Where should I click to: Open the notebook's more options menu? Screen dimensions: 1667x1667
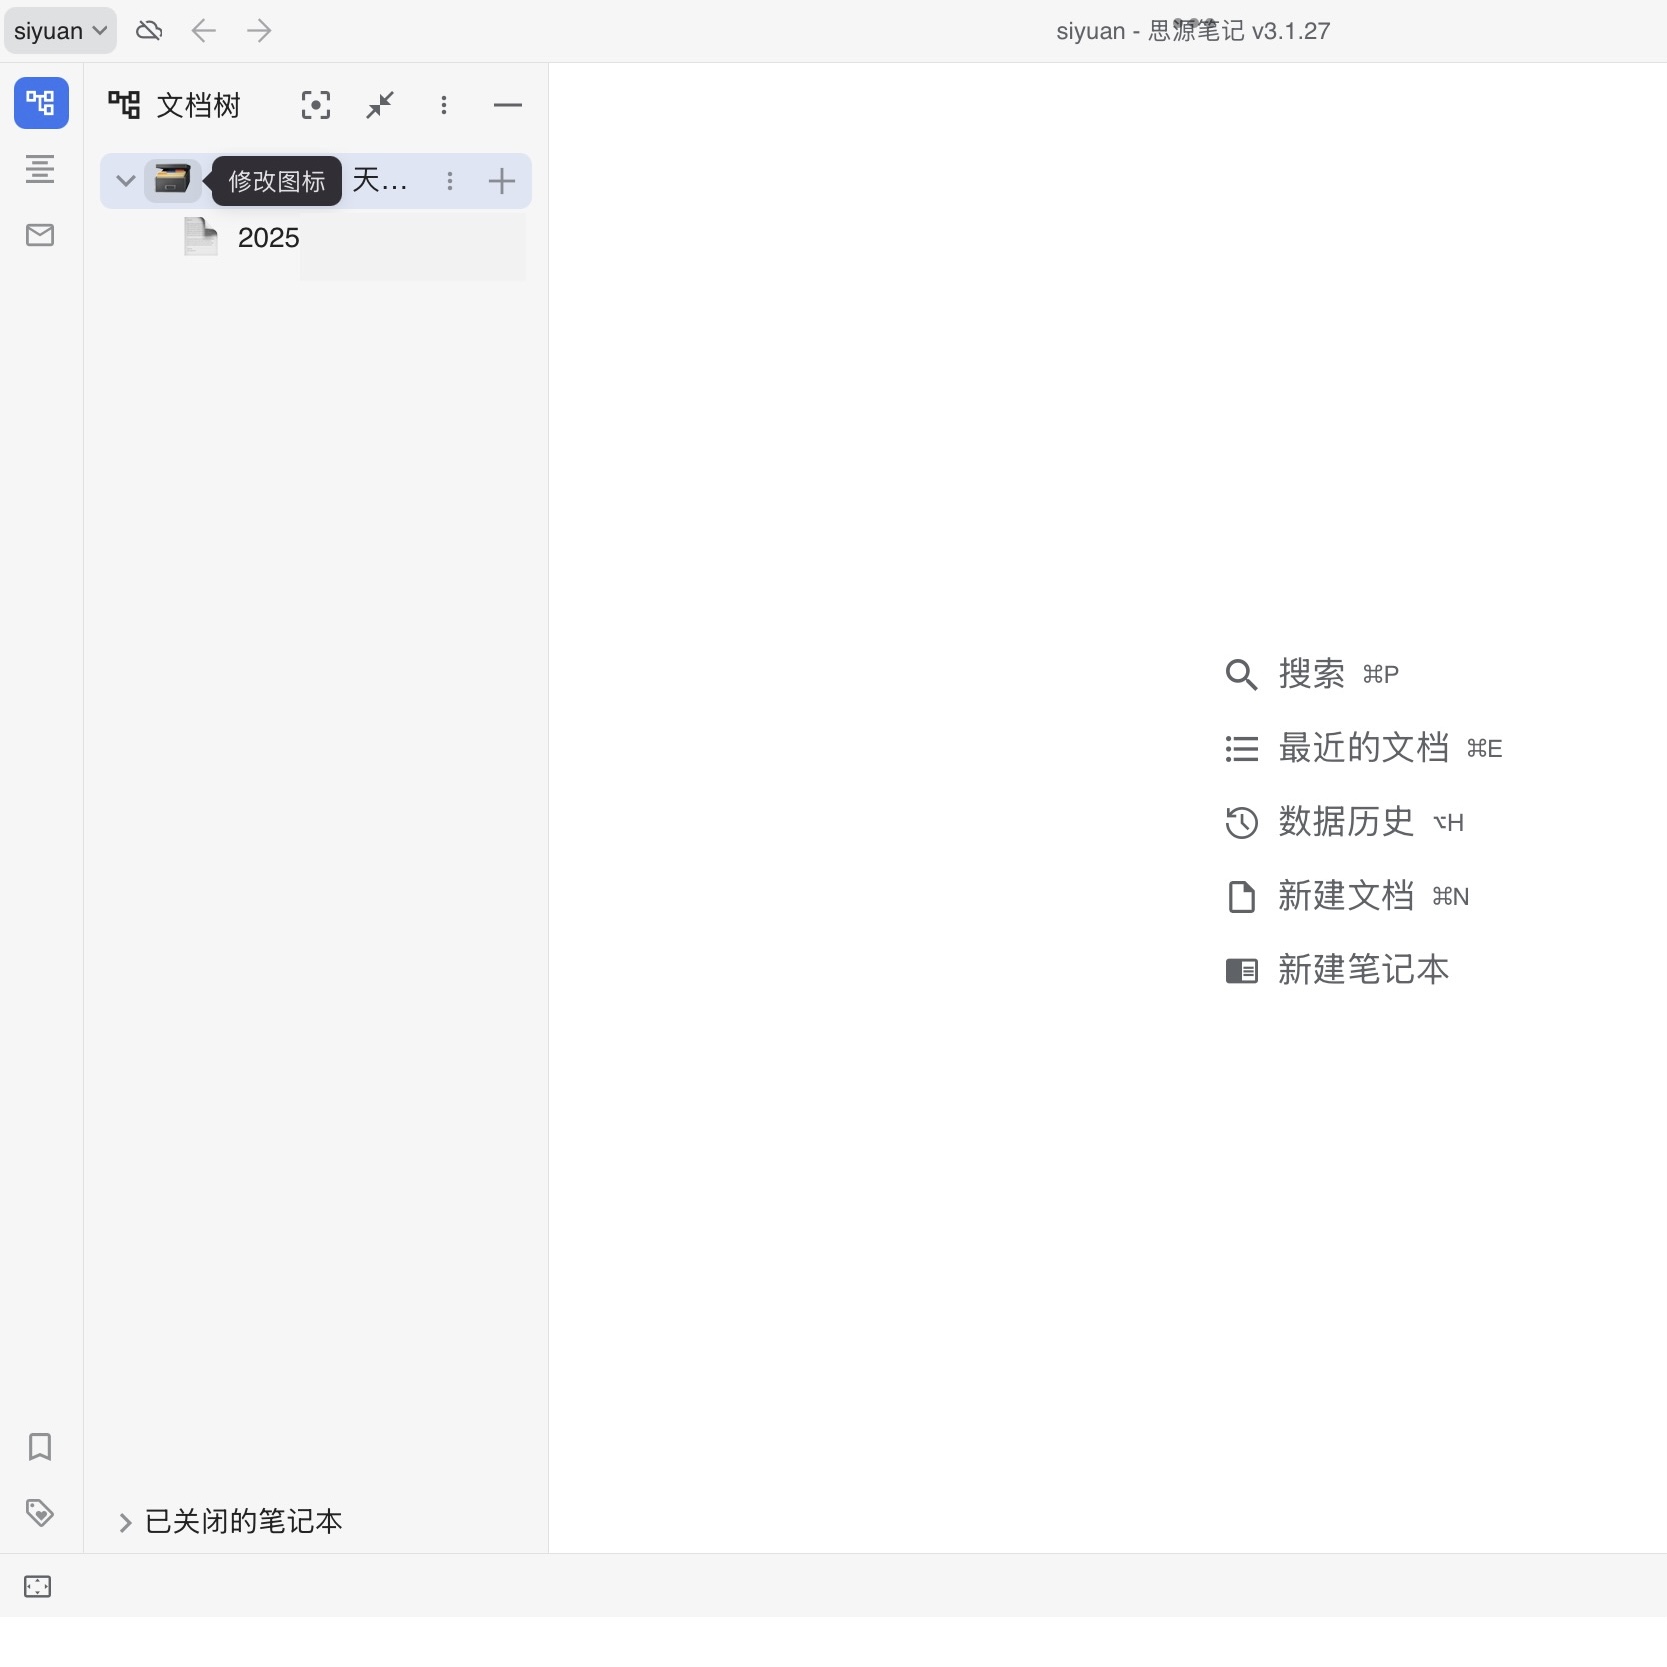tap(450, 181)
